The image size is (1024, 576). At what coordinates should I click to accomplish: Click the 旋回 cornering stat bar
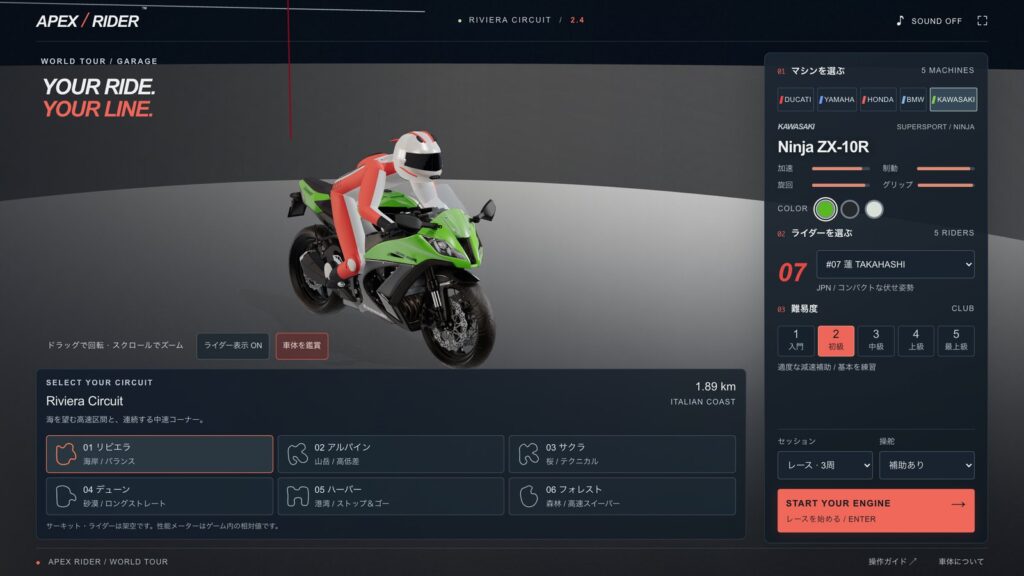coord(840,185)
